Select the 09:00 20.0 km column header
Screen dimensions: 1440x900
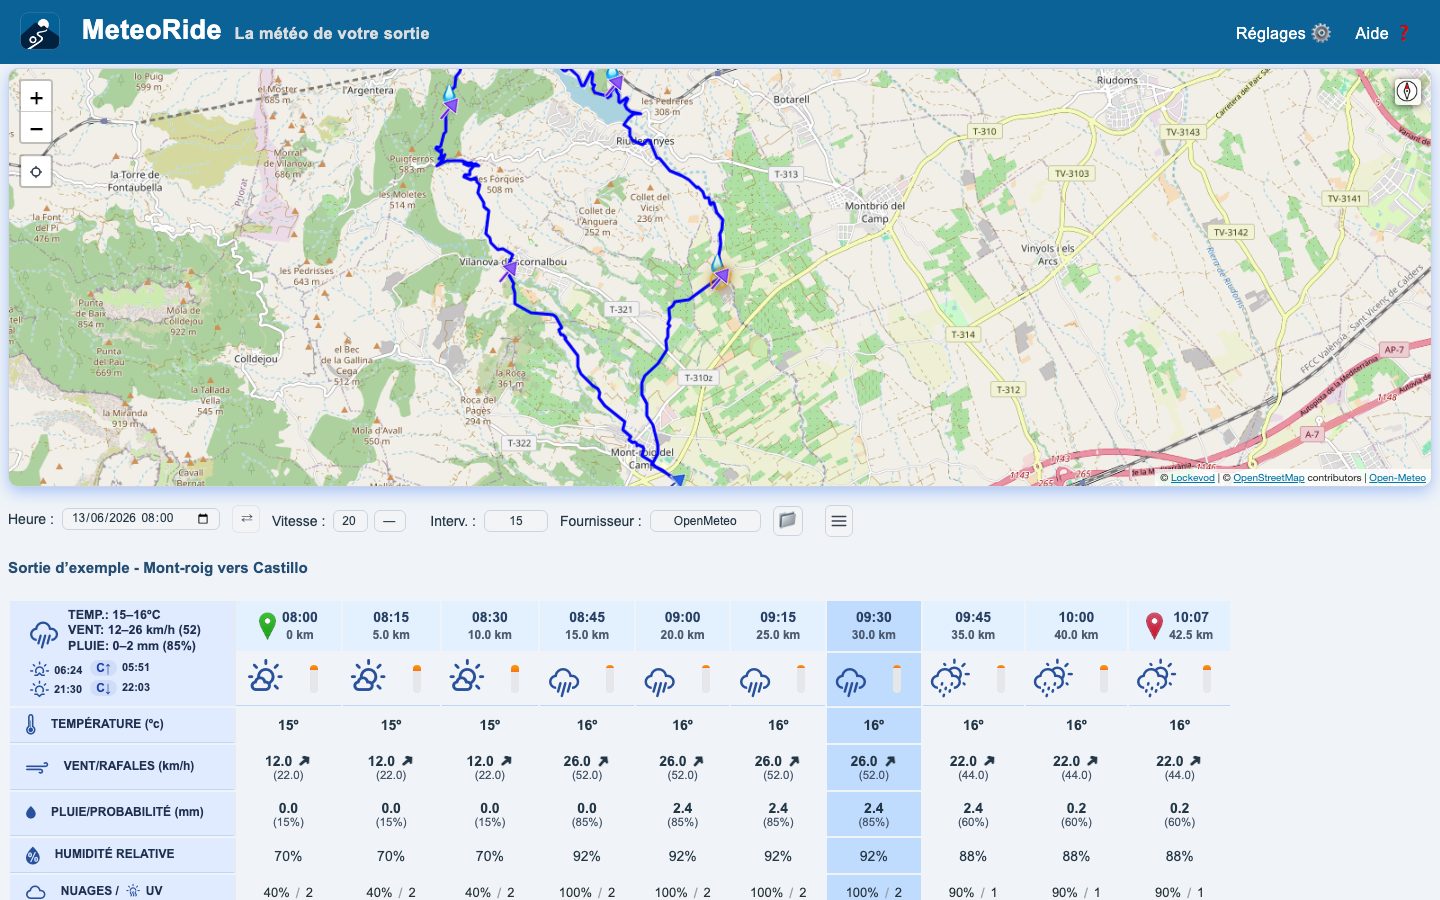682,626
